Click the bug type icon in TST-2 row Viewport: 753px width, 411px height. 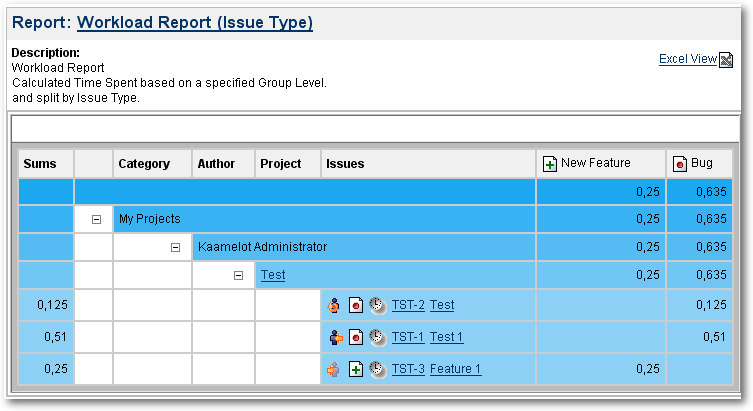pyautogui.click(x=356, y=305)
